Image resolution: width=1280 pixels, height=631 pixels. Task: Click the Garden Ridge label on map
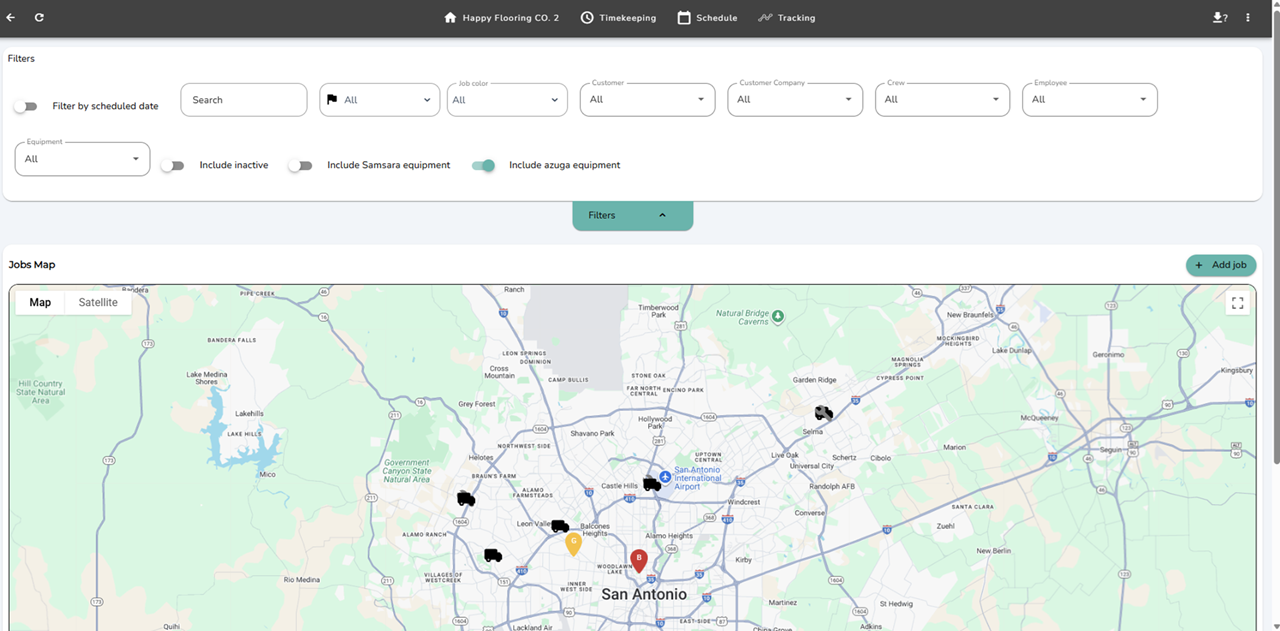(x=814, y=380)
